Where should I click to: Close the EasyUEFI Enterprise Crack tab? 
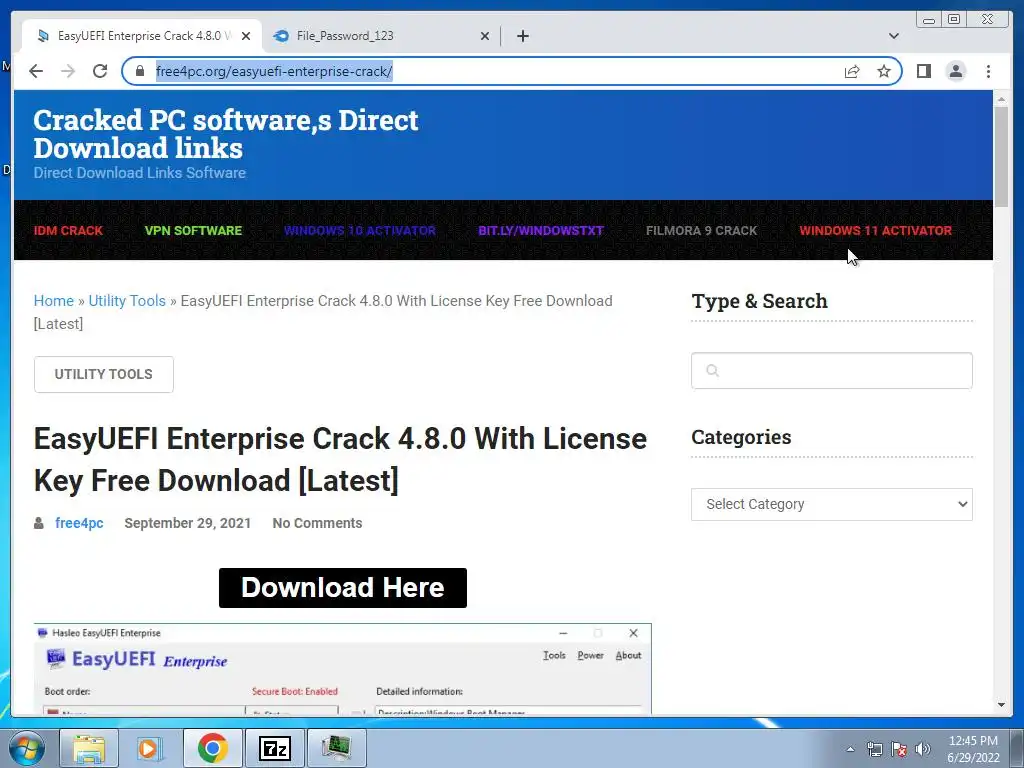(246, 36)
